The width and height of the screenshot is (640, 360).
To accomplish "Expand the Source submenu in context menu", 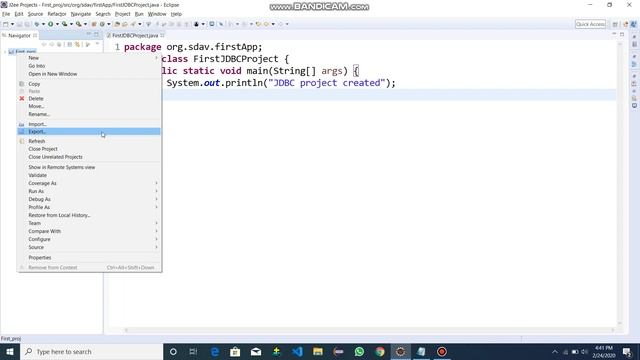I will (89, 247).
